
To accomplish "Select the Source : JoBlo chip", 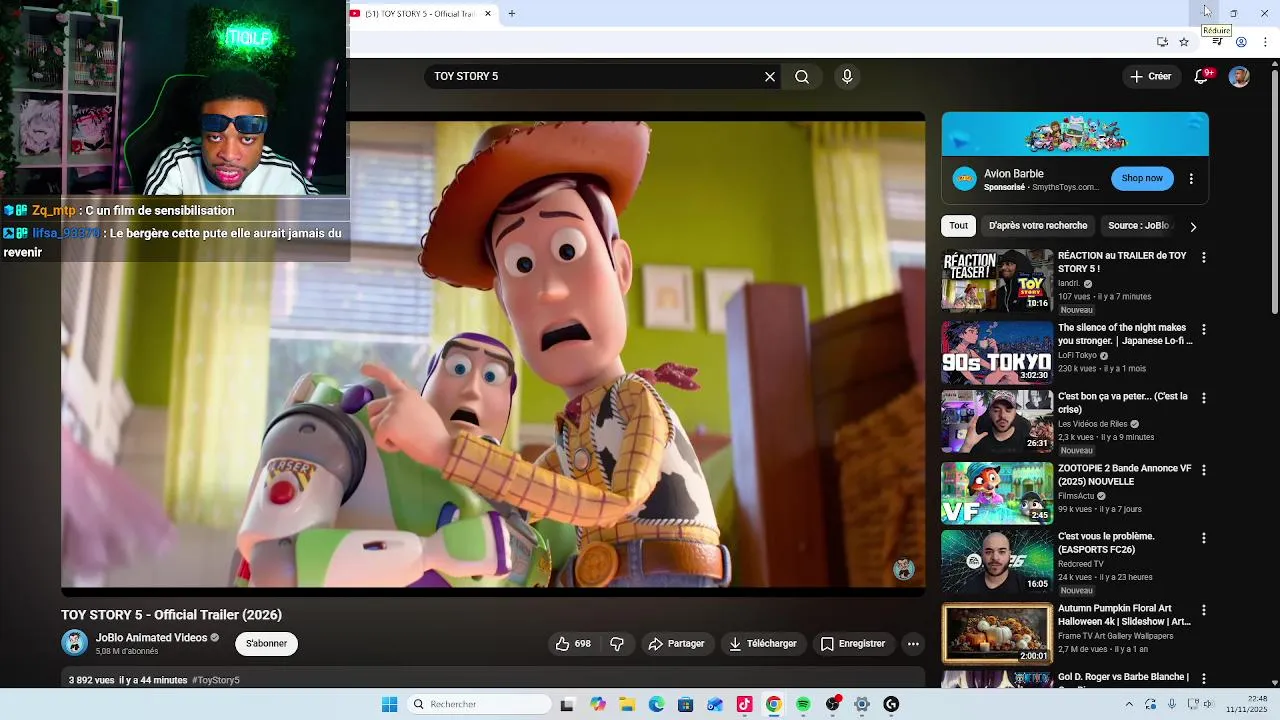I will pos(1138,226).
